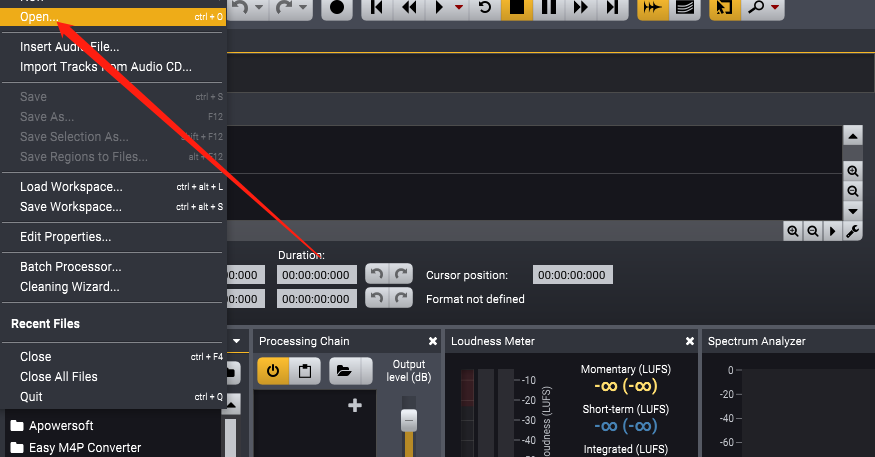Image resolution: width=875 pixels, height=457 pixels.
Task: Launch Cleaning Wizard... from the menu
Action: click(112, 287)
